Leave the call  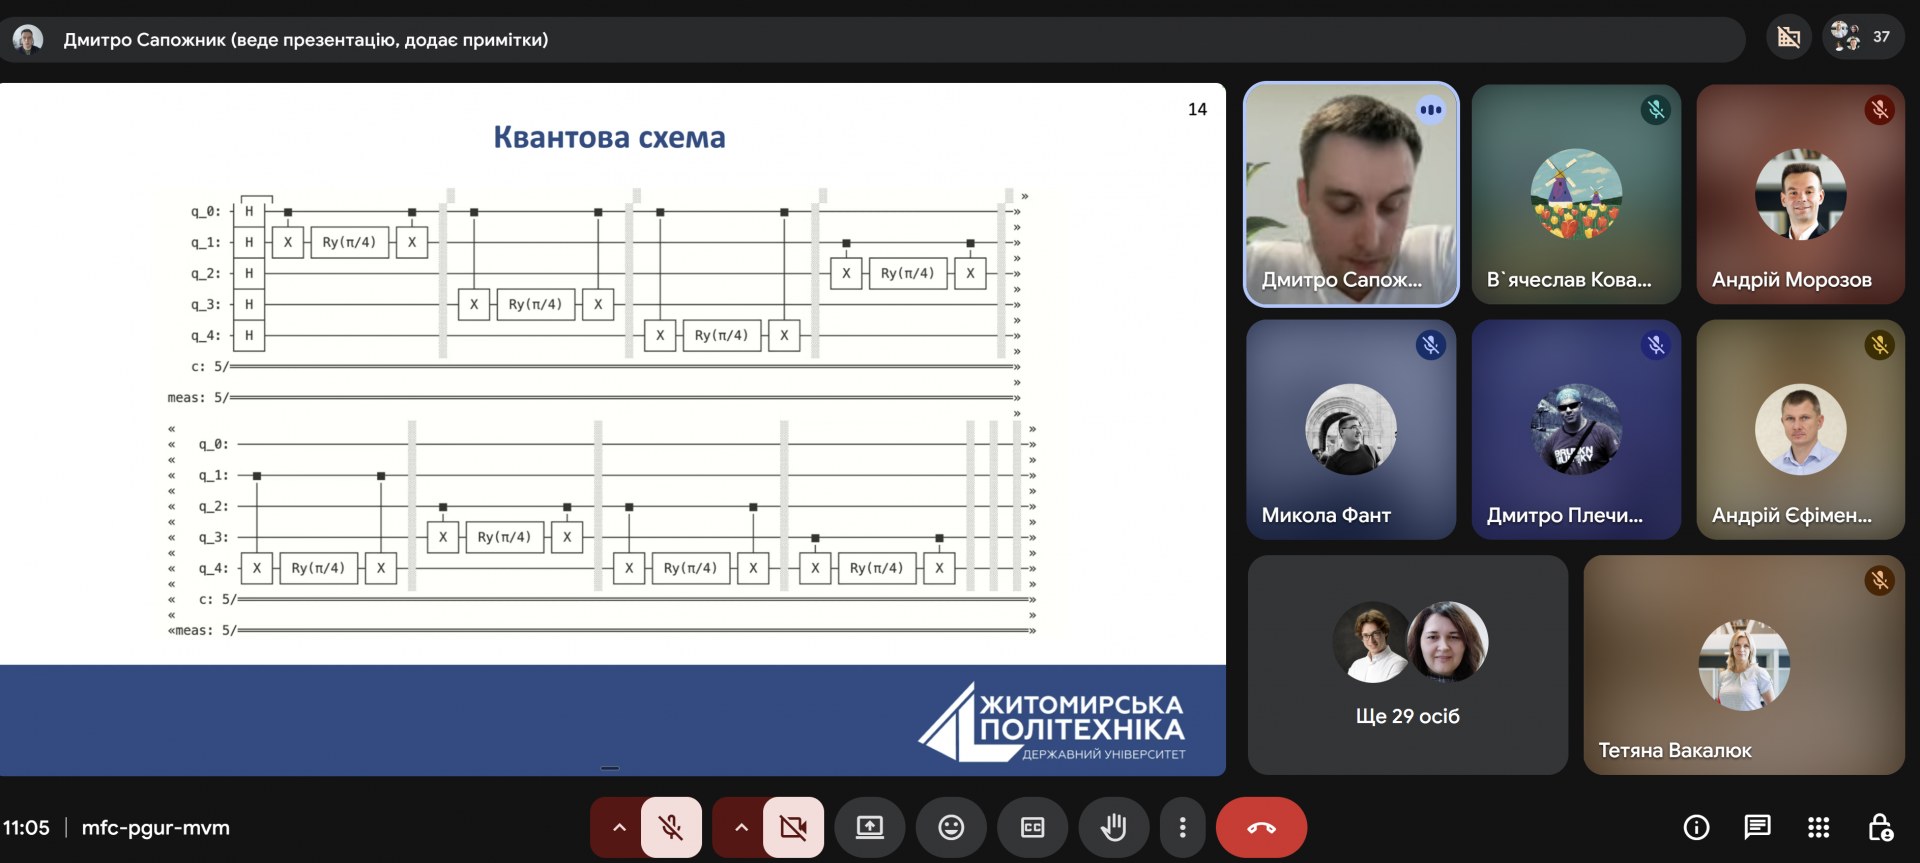pos(1261,827)
